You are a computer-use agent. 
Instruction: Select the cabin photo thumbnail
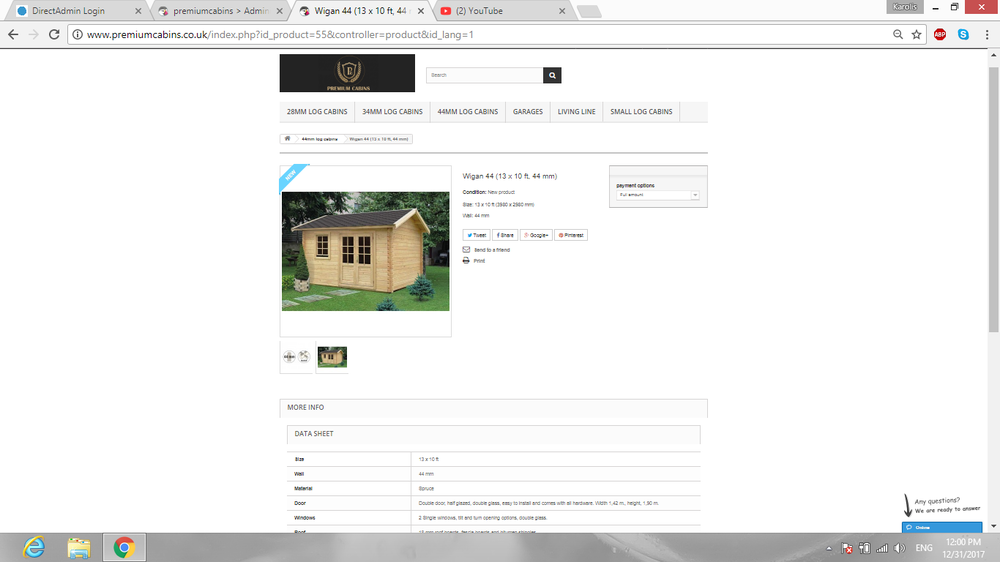pyautogui.click(x=332, y=357)
